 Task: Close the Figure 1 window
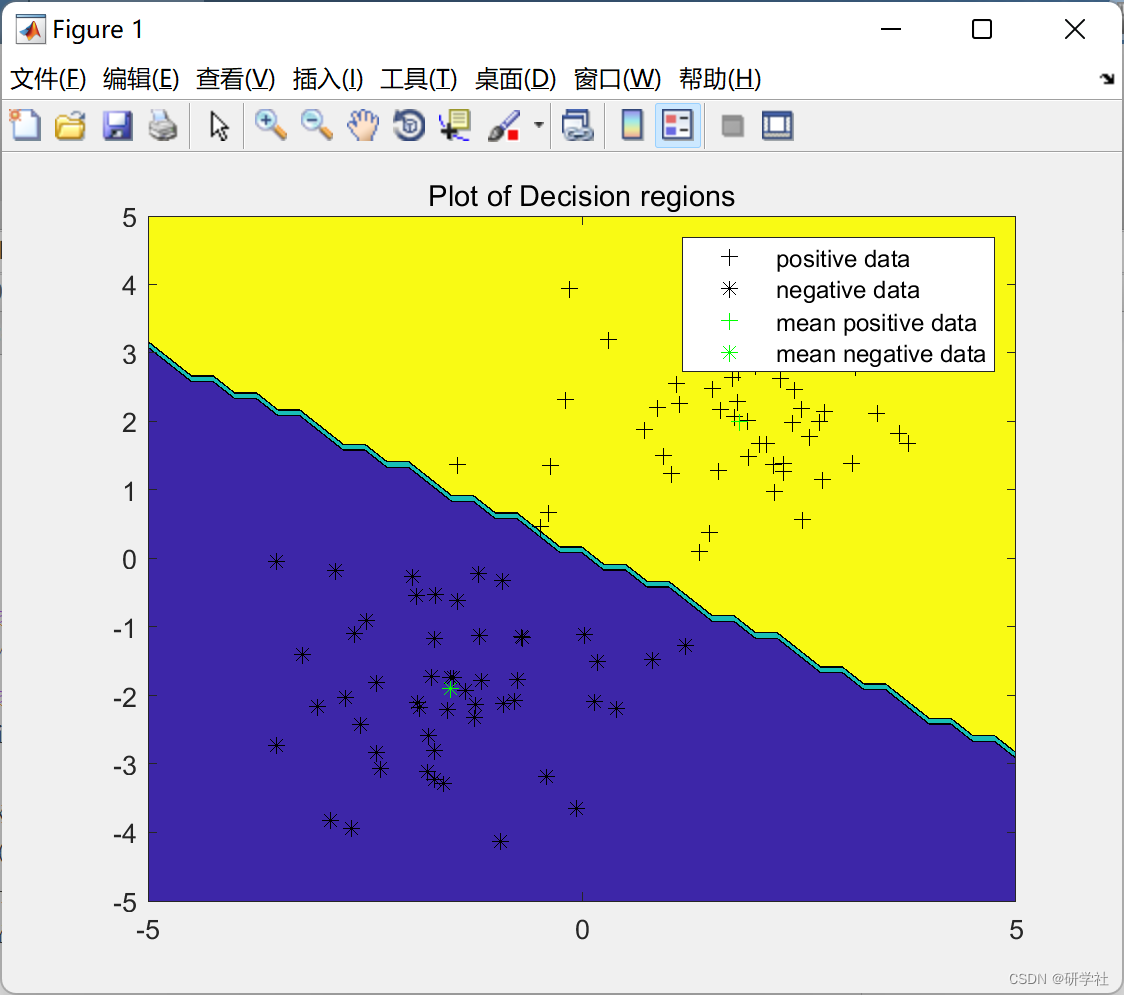[1075, 29]
